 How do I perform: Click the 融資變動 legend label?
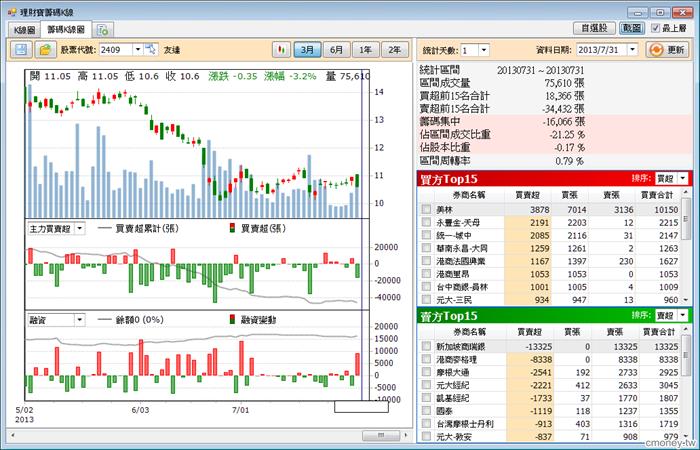[x=258, y=320]
